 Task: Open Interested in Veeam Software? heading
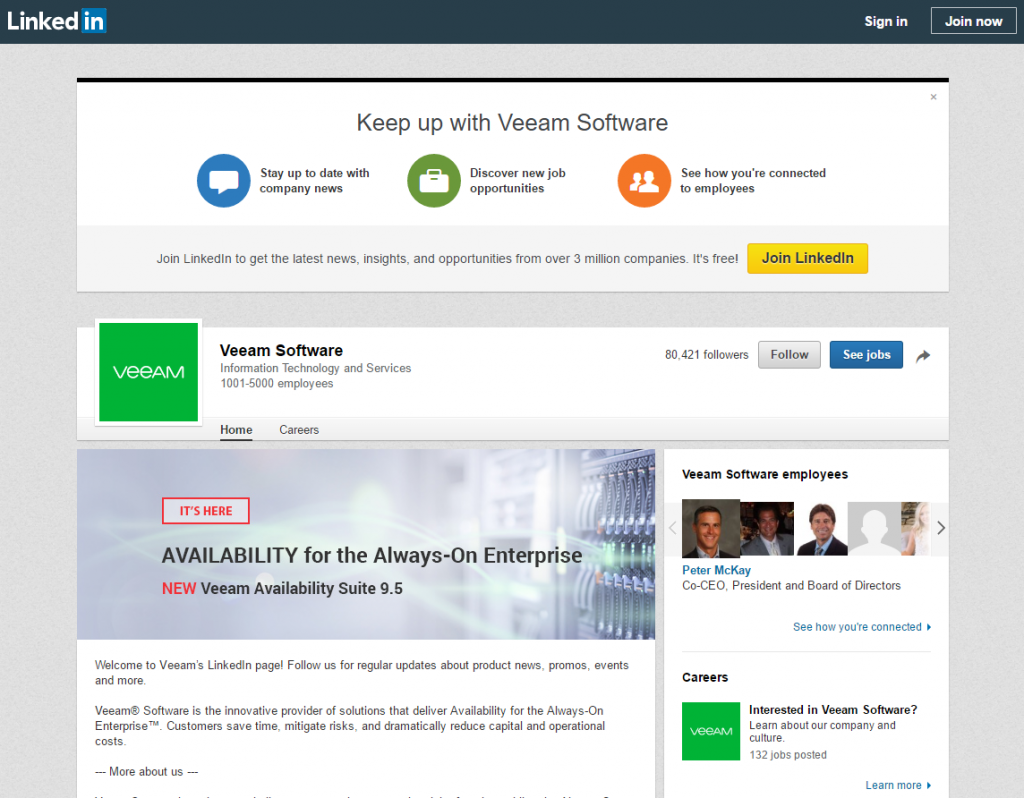coord(833,710)
